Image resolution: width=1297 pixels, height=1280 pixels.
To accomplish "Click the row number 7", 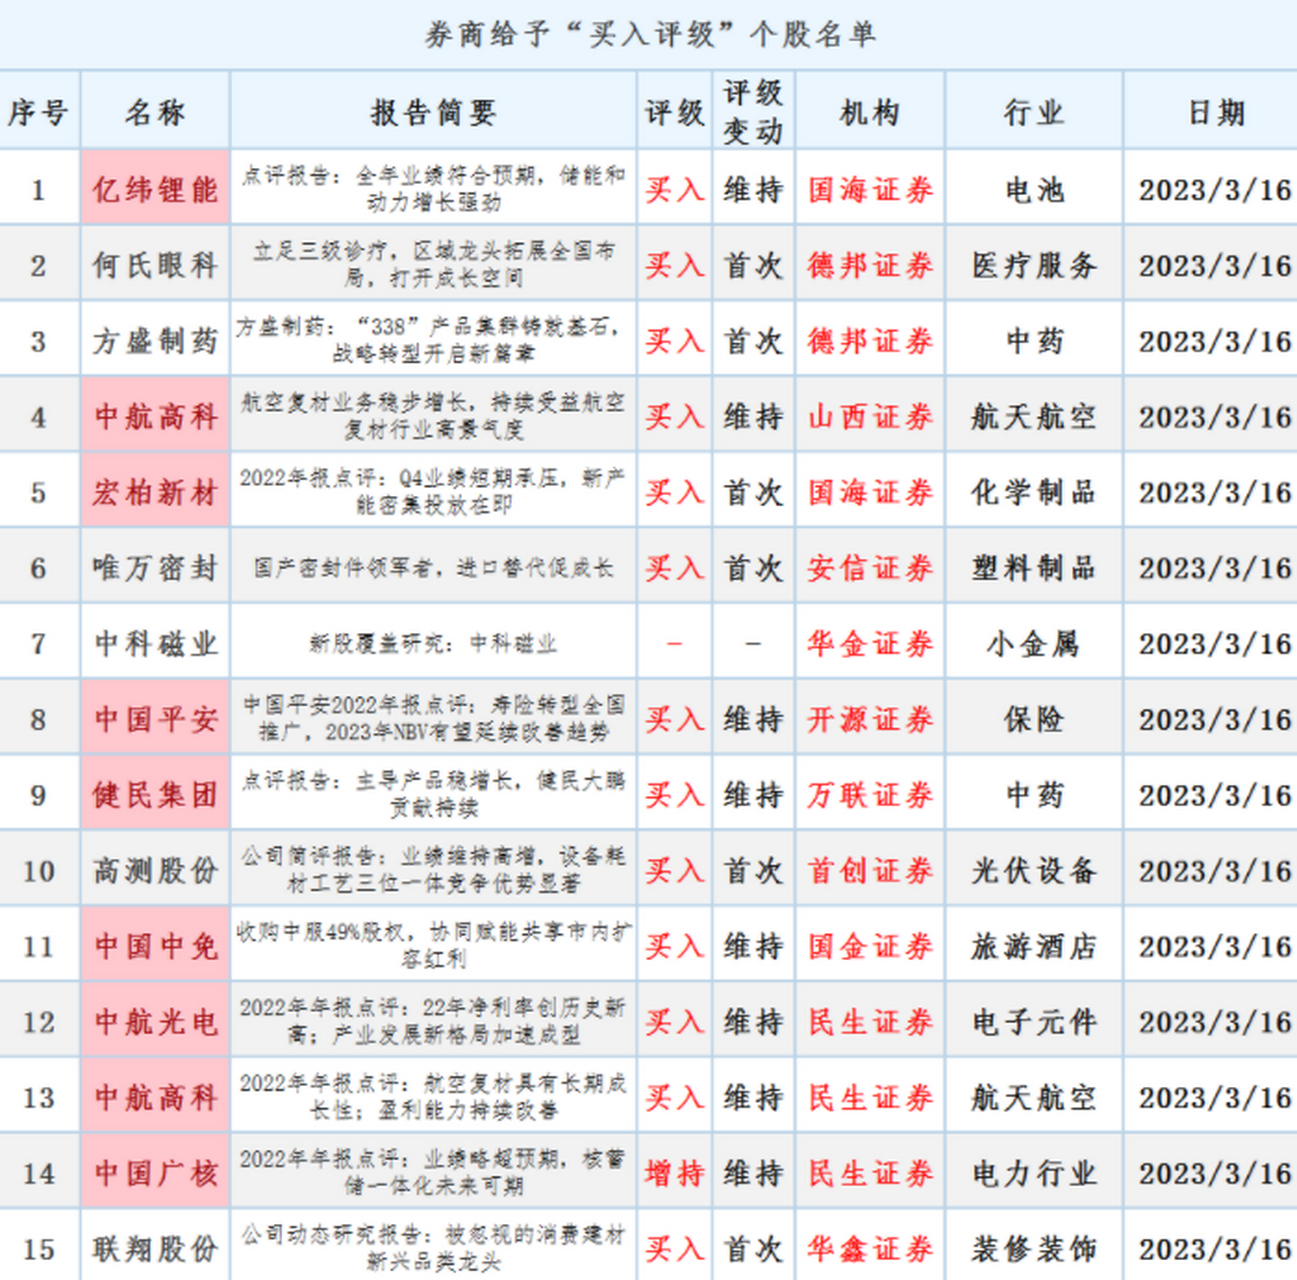I will coord(38,643).
